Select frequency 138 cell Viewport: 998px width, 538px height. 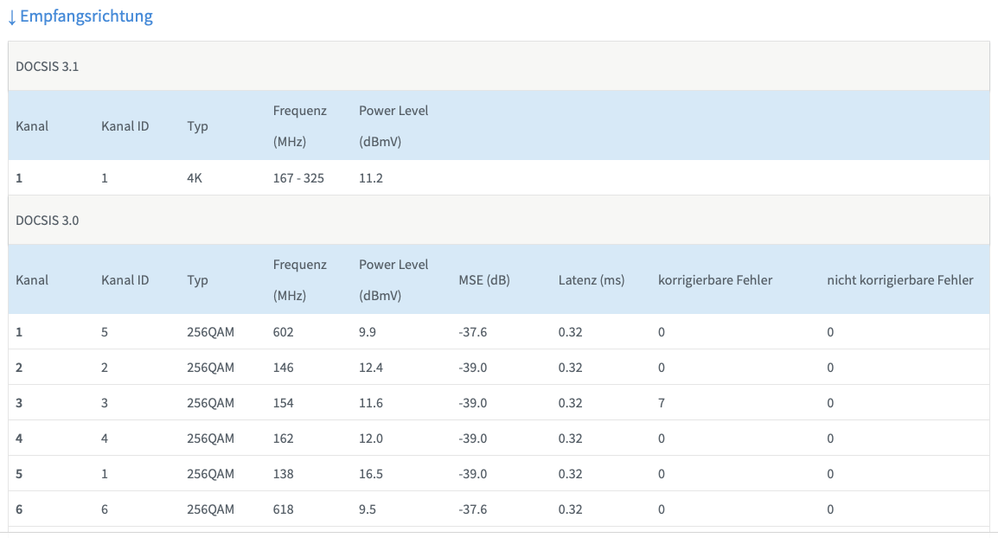click(283, 474)
